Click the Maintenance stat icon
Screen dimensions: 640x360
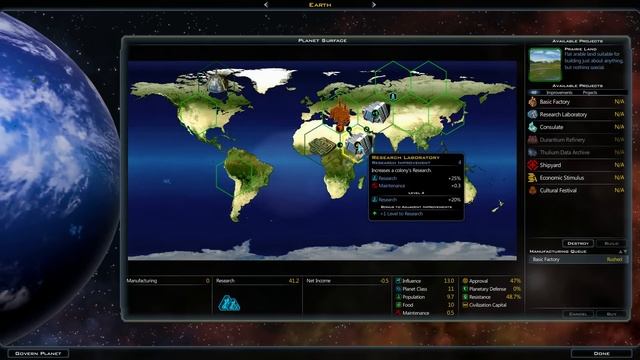pos(398,313)
